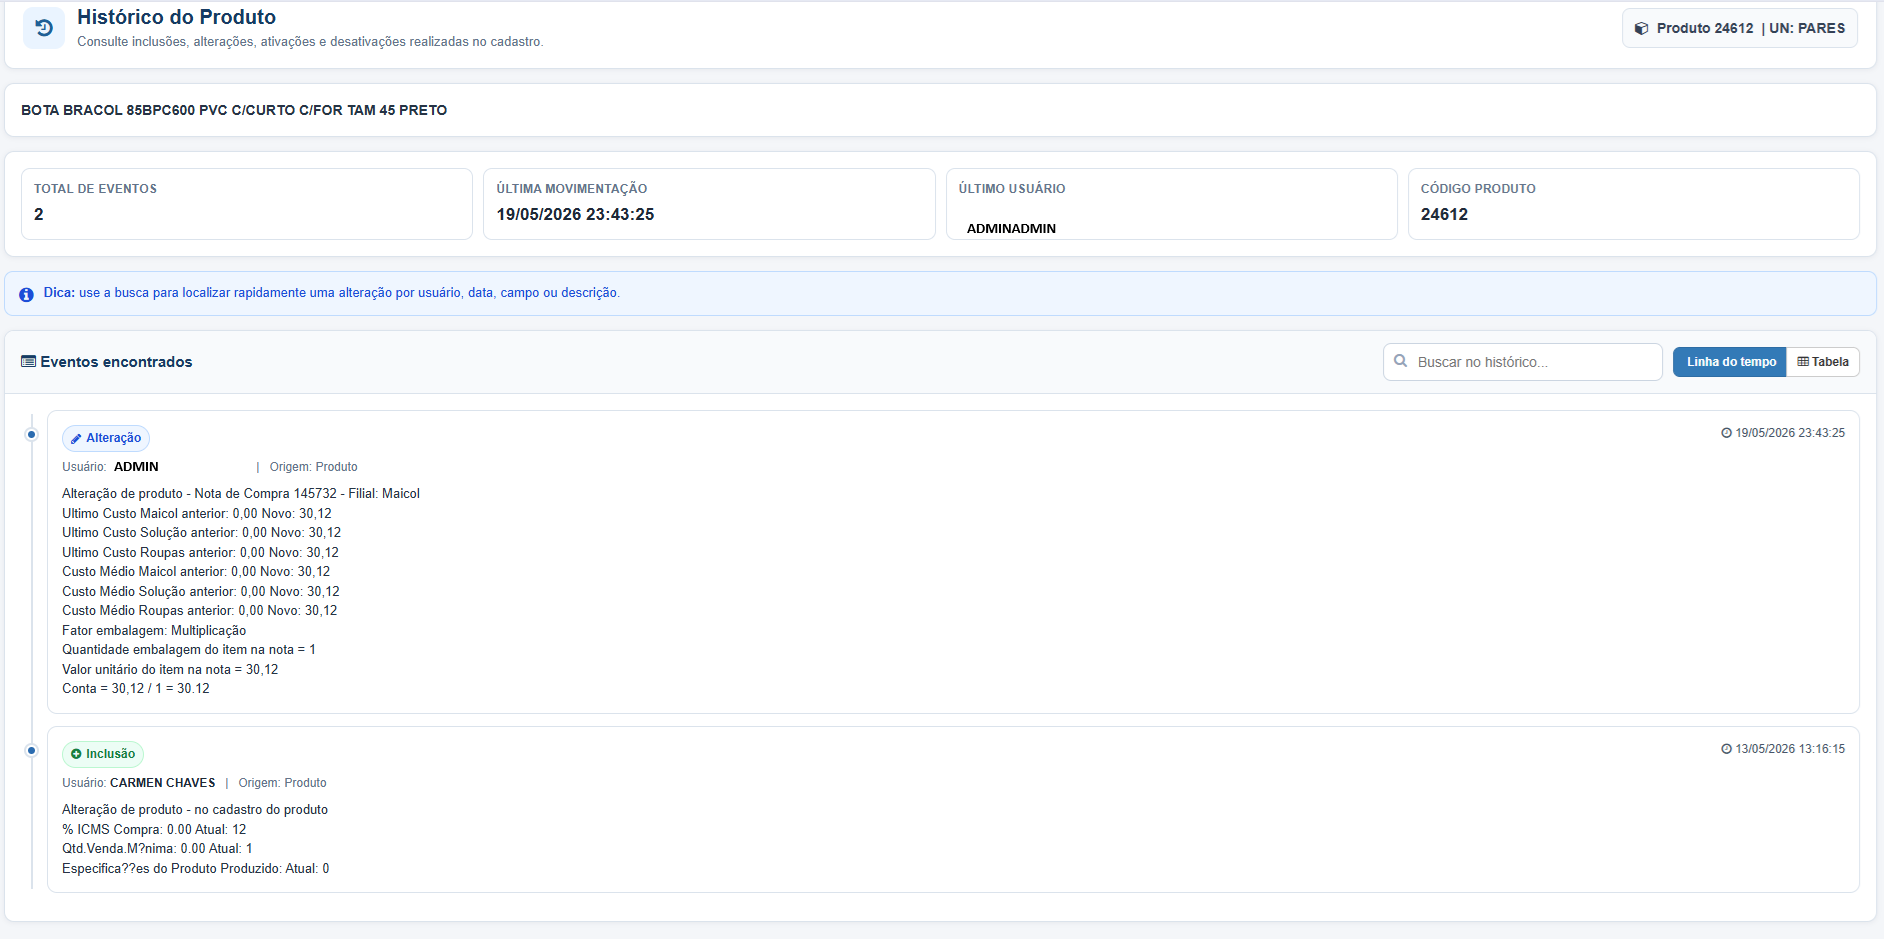Click the Último Usuário card
1884x939 pixels.
click(1171, 204)
